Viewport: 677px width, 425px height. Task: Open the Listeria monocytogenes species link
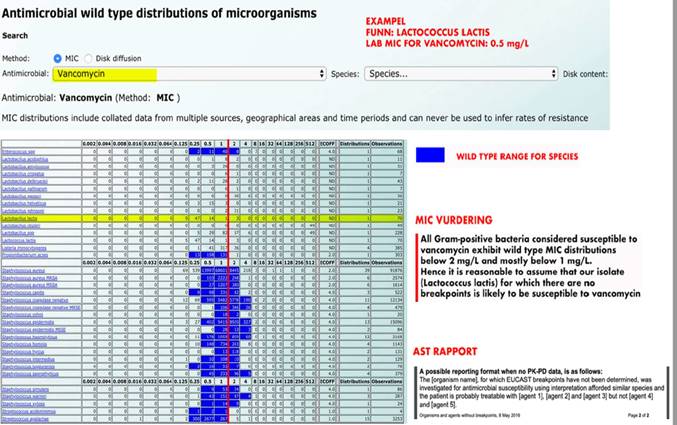click(24, 248)
